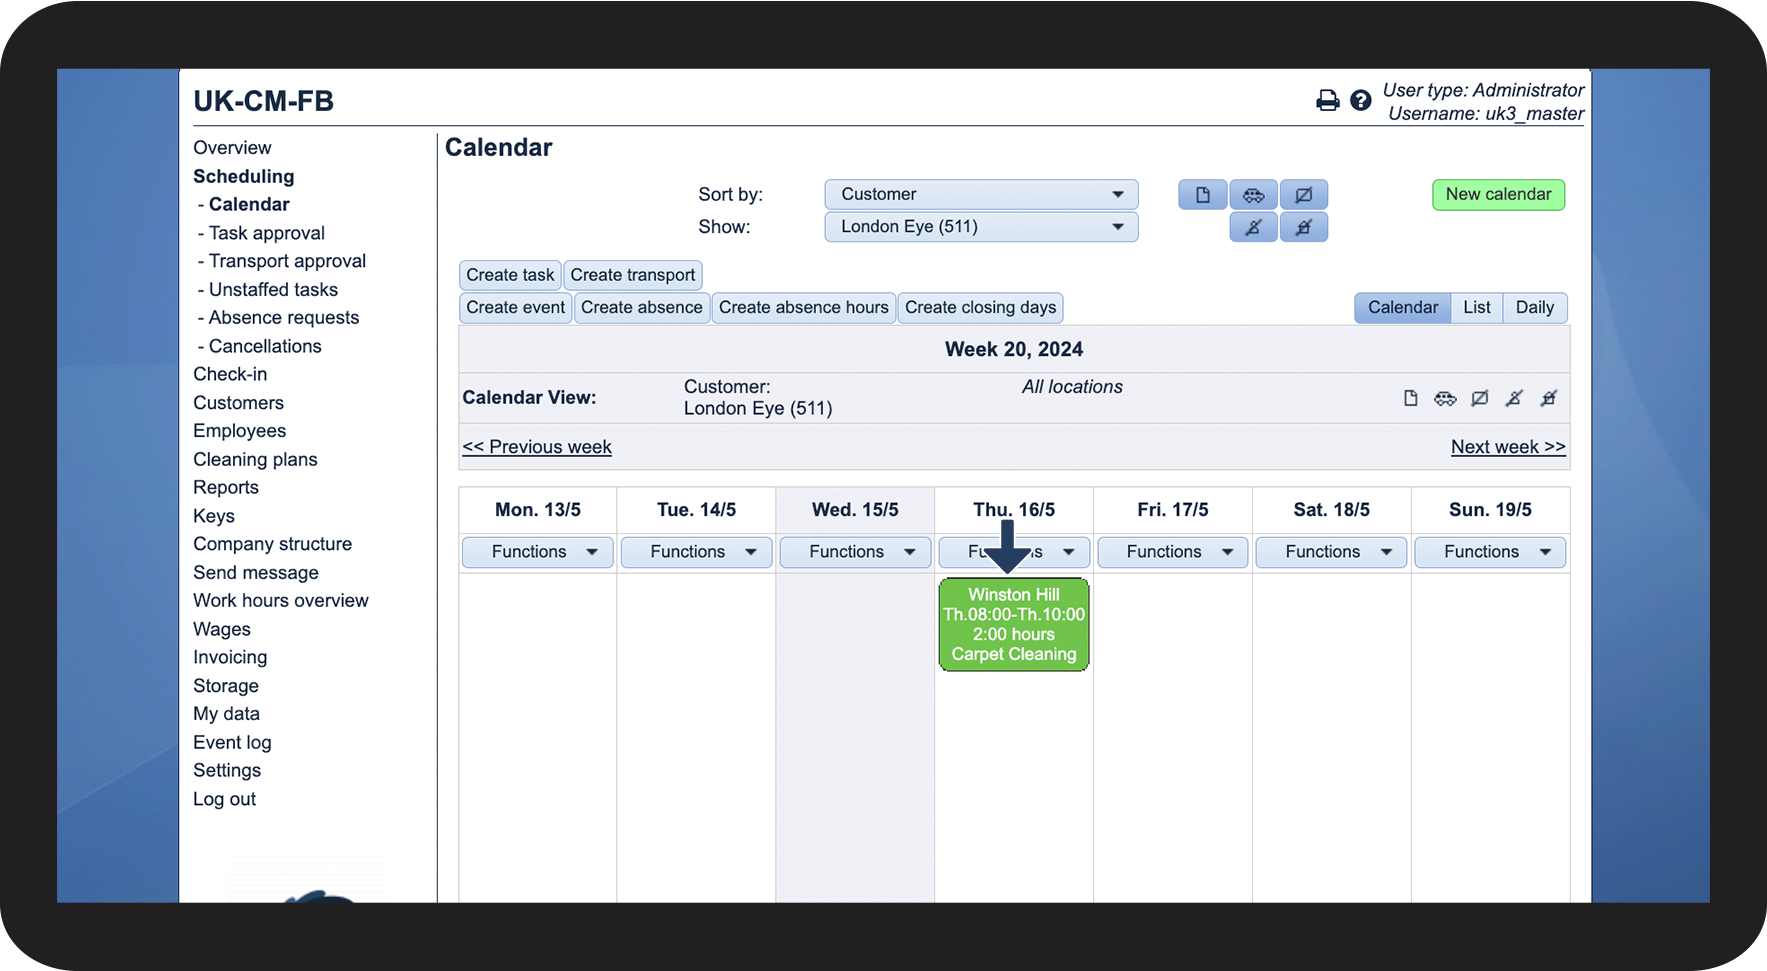Open Employees in the sidebar
The image size is (1767, 971).
pyautogui.click(x=240, y=431)
